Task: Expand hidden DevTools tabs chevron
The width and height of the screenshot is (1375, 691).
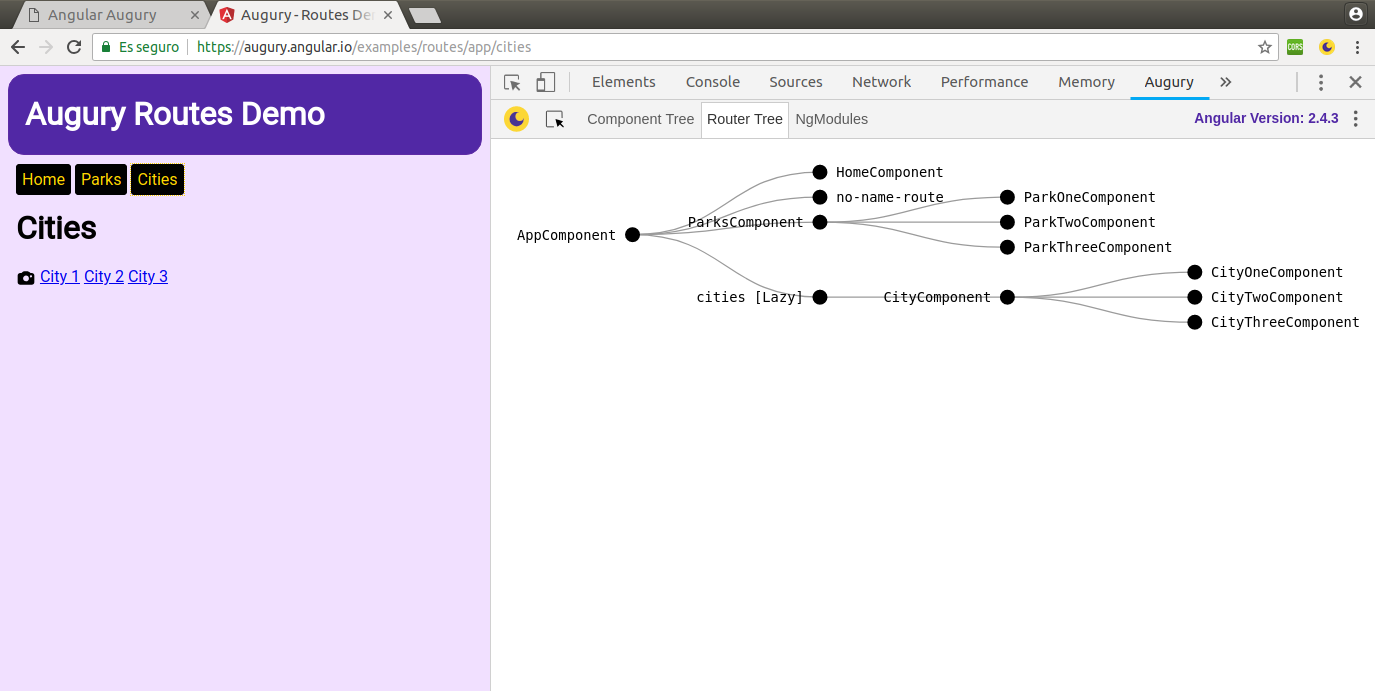Action: tap(1225, 82)
